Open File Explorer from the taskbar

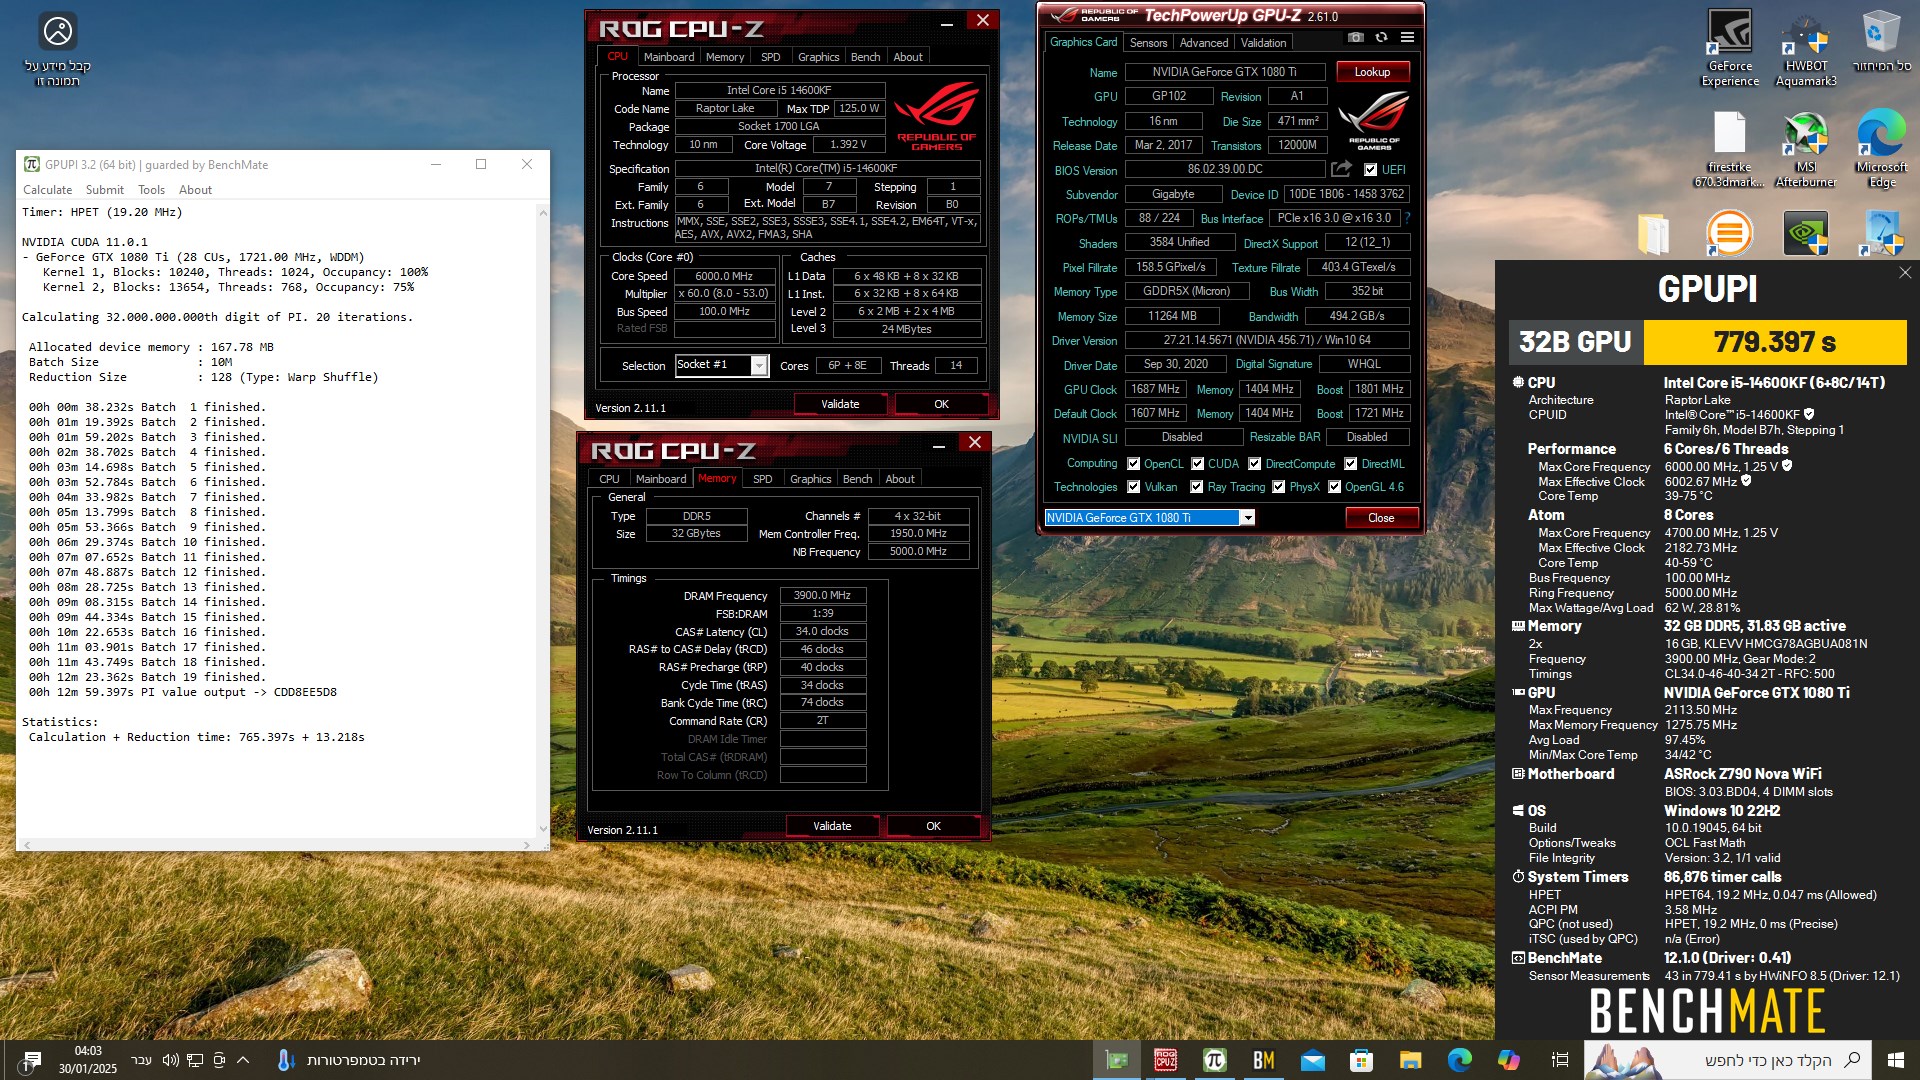[x=1410, y=1060]
